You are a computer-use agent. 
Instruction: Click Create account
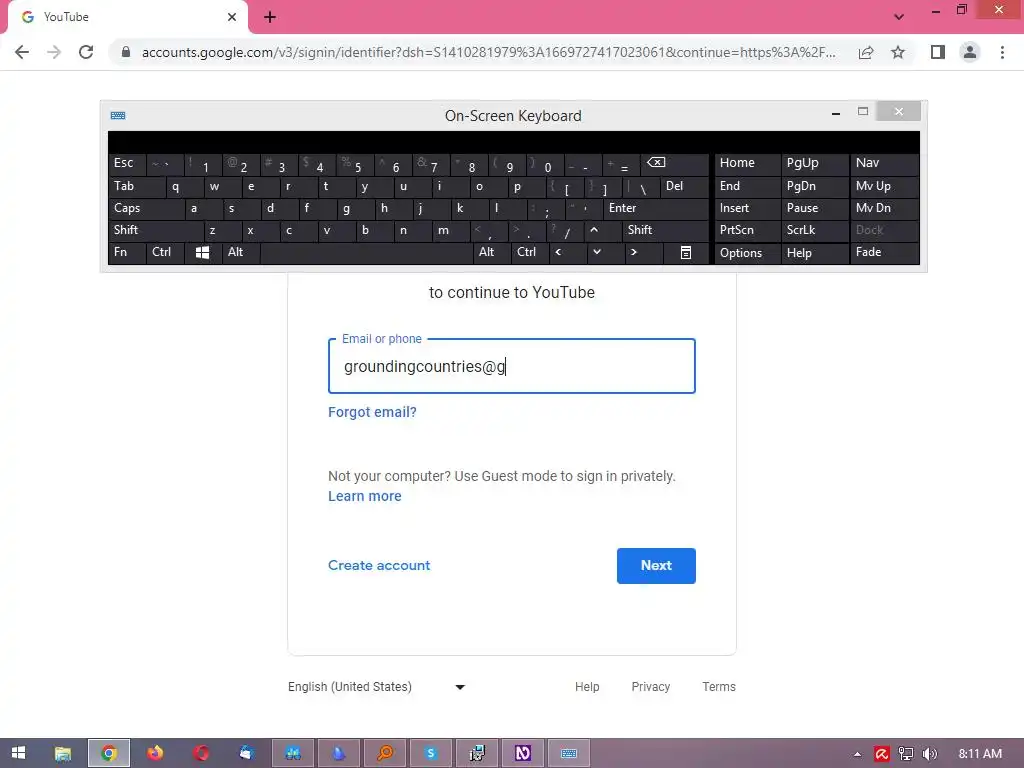click(x=379, y=566)
